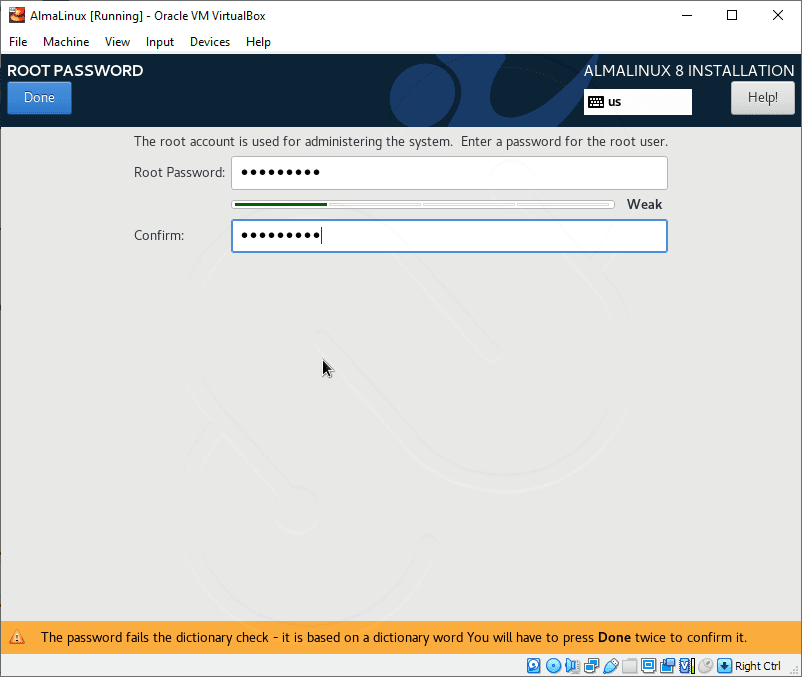Click the ALMALINUX 8 INSTALLATION title

(689, 71)
